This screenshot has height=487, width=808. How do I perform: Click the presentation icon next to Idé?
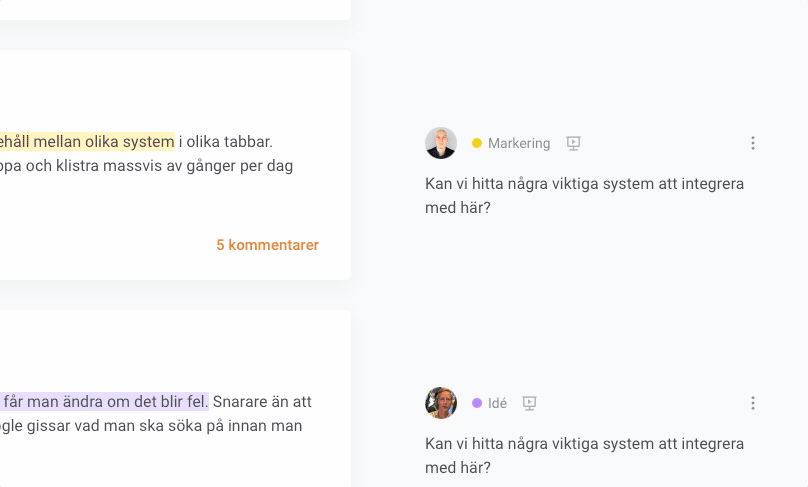point(529,403)
